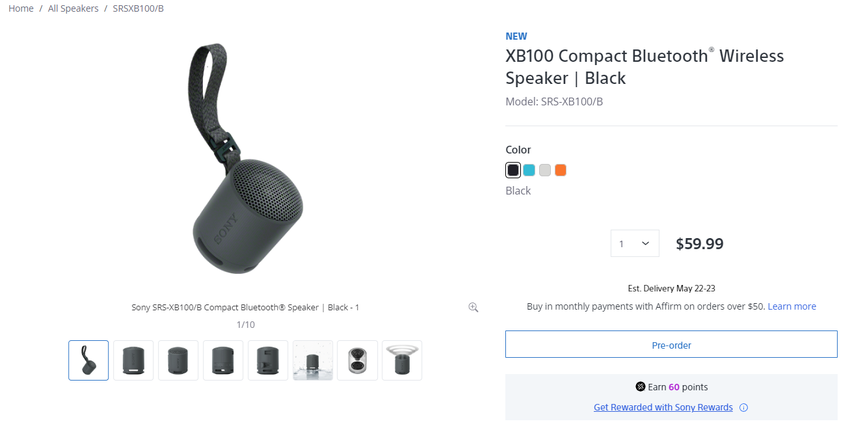Screen dimensions: 850x430
Task: Open All Speakers breadcrumb link
Action: coord(73,8)
